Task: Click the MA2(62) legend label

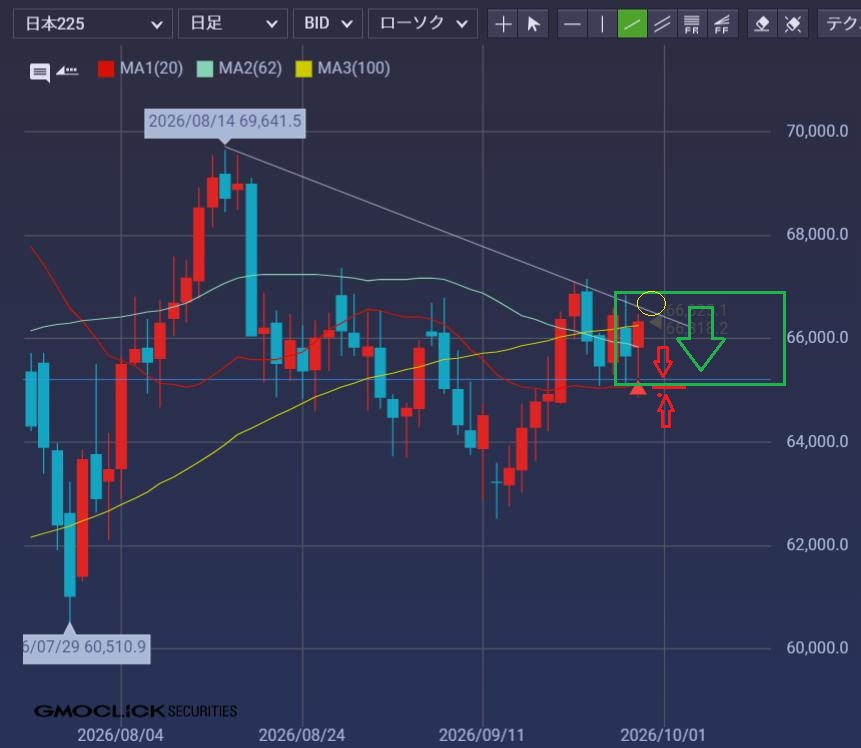Action: (x=250, y=69)
